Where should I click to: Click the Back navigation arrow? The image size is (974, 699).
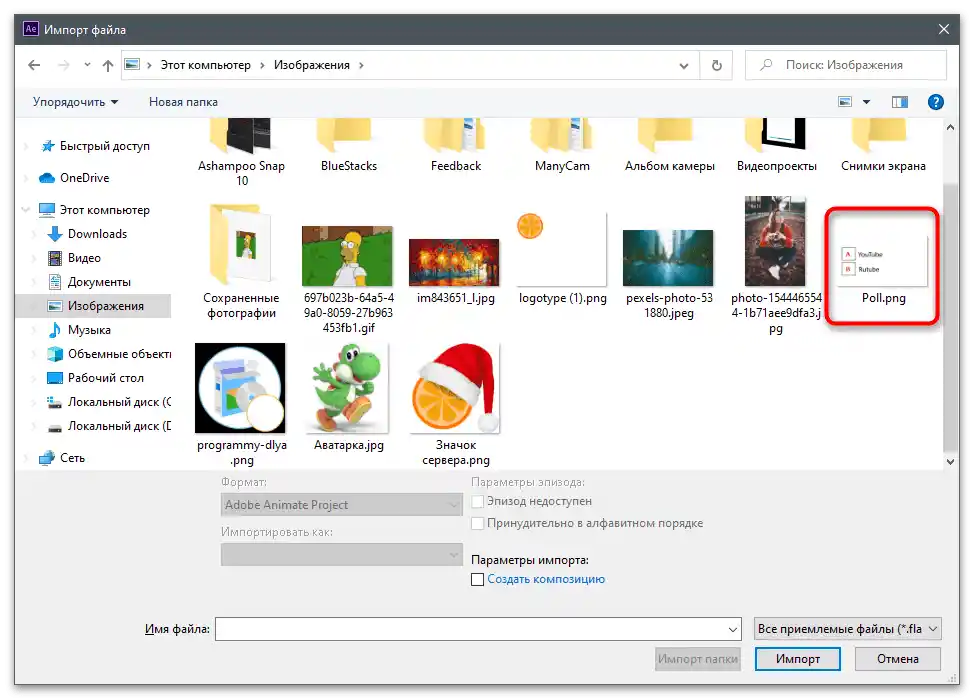(34, 65)
